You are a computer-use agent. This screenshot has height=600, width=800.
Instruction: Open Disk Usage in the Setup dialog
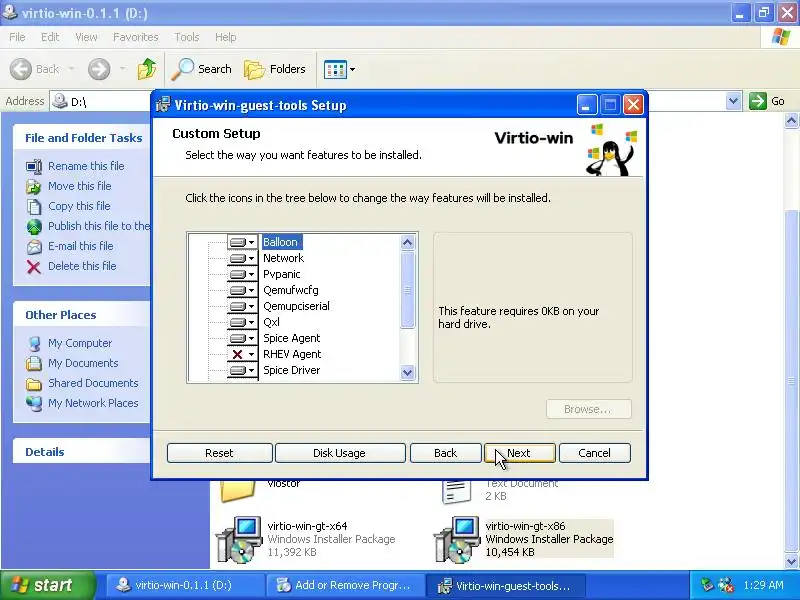340,453
